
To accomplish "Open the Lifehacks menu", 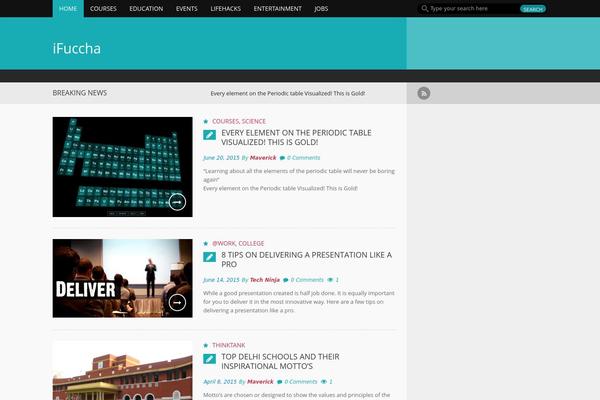I will tap(226, 8).
